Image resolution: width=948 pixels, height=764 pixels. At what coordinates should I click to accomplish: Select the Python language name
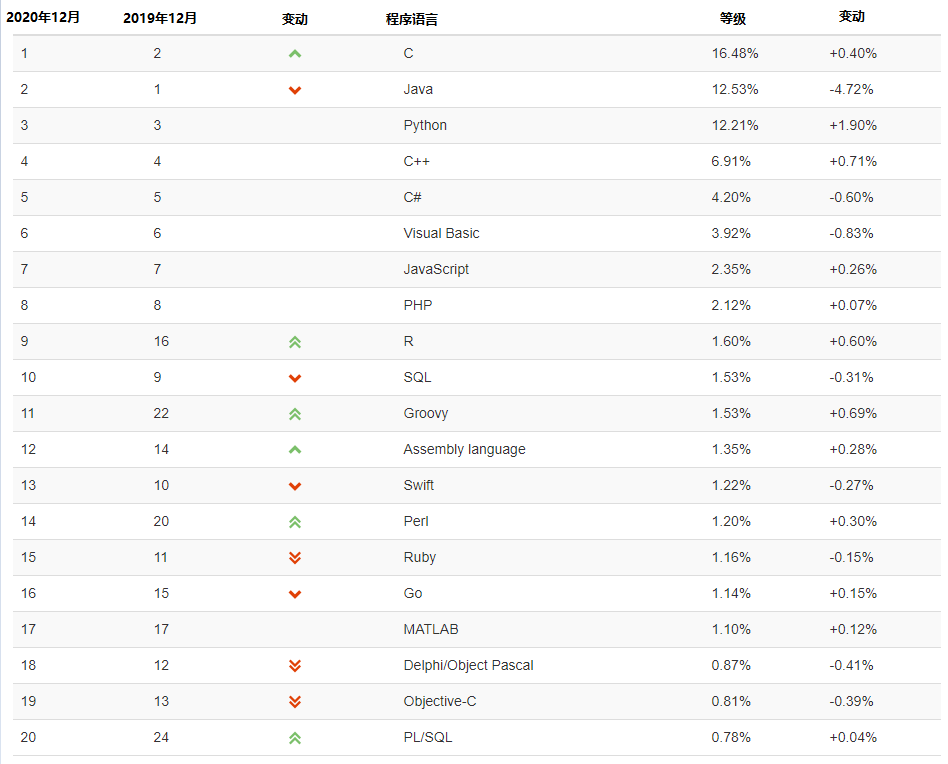(425, 125)
